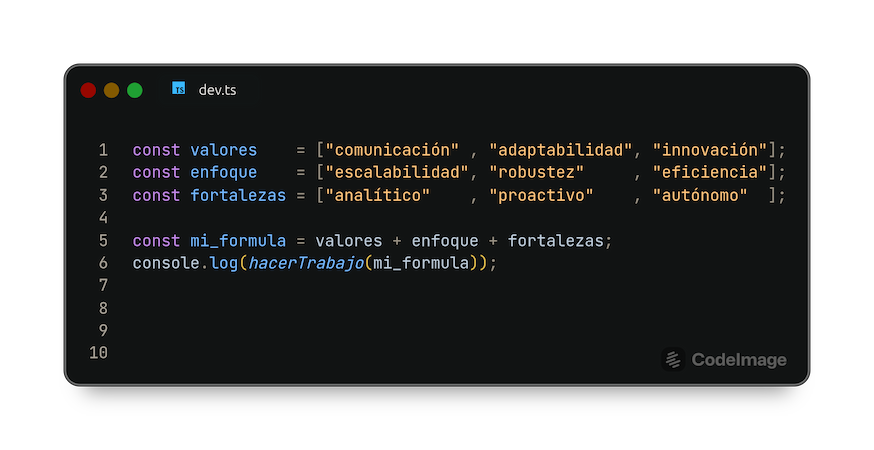Viewport: 874px width, 450px height.
Task: Click the "proactivo" string on line 3
Action: click(541, 195)
